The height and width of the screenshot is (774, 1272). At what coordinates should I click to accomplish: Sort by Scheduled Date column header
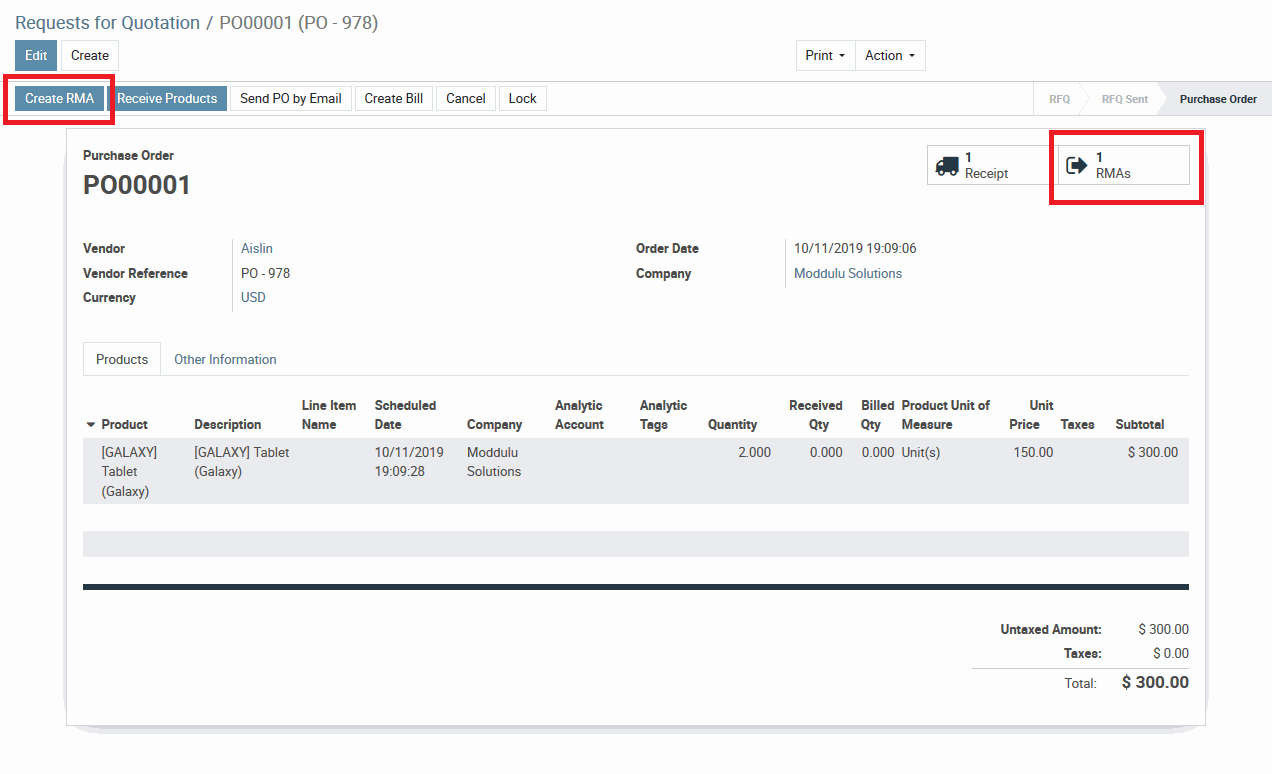[x=405, y=415]
